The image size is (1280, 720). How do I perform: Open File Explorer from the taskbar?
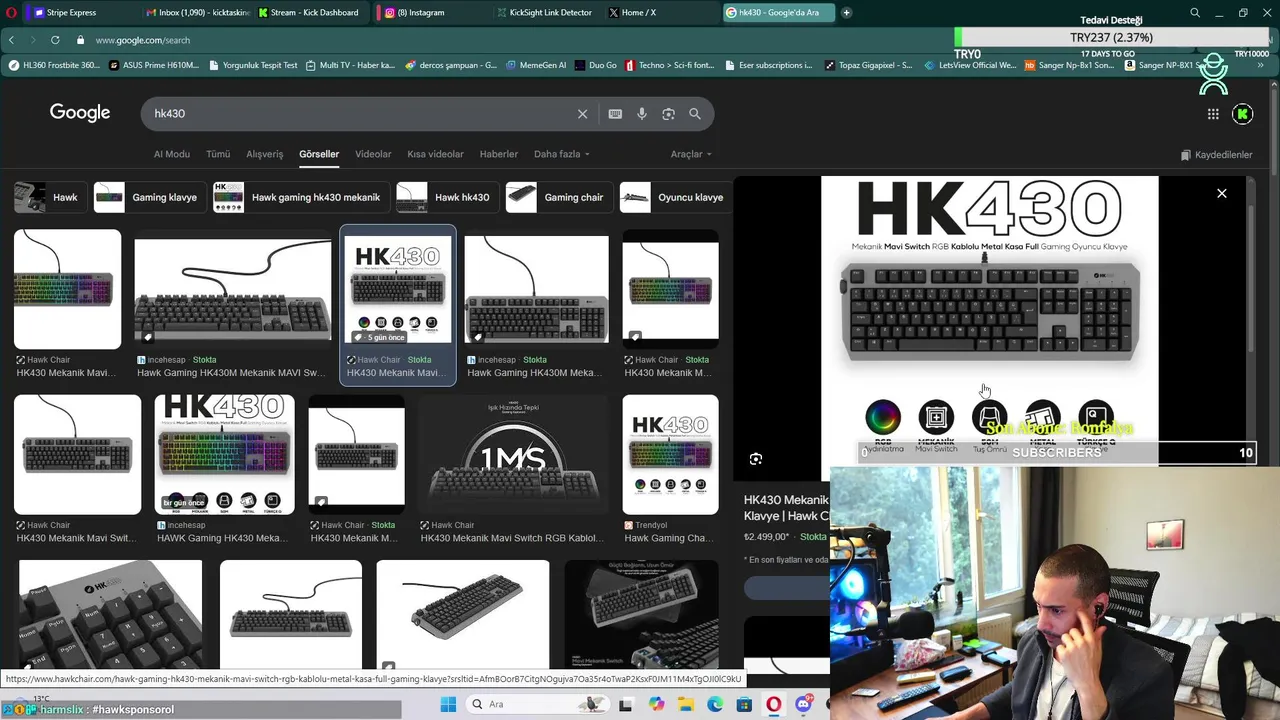tap(686, 704)
